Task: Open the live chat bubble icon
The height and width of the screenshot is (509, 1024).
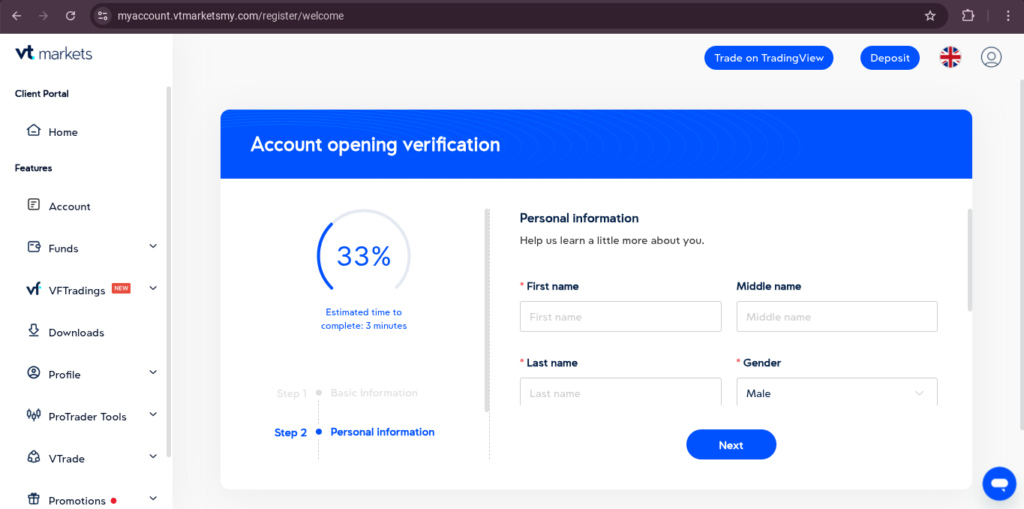Action: 999,484
